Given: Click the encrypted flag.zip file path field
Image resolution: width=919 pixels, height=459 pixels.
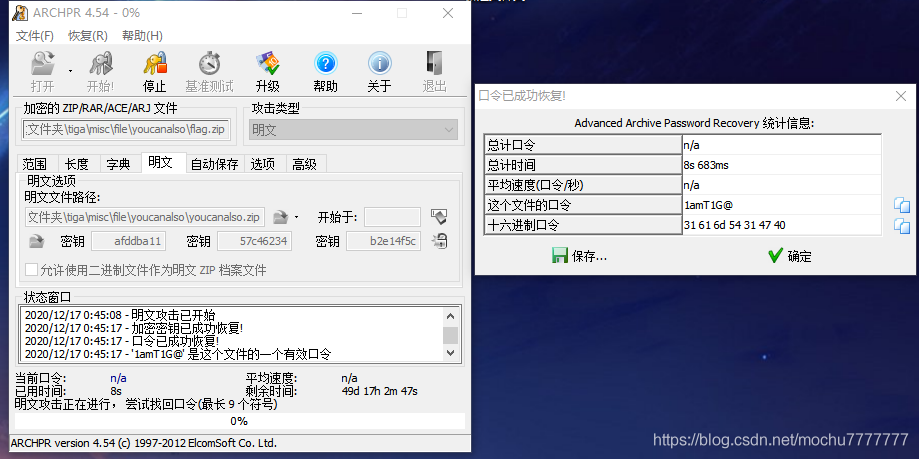Looking at the screenshot, I should (x=127, y=130).
